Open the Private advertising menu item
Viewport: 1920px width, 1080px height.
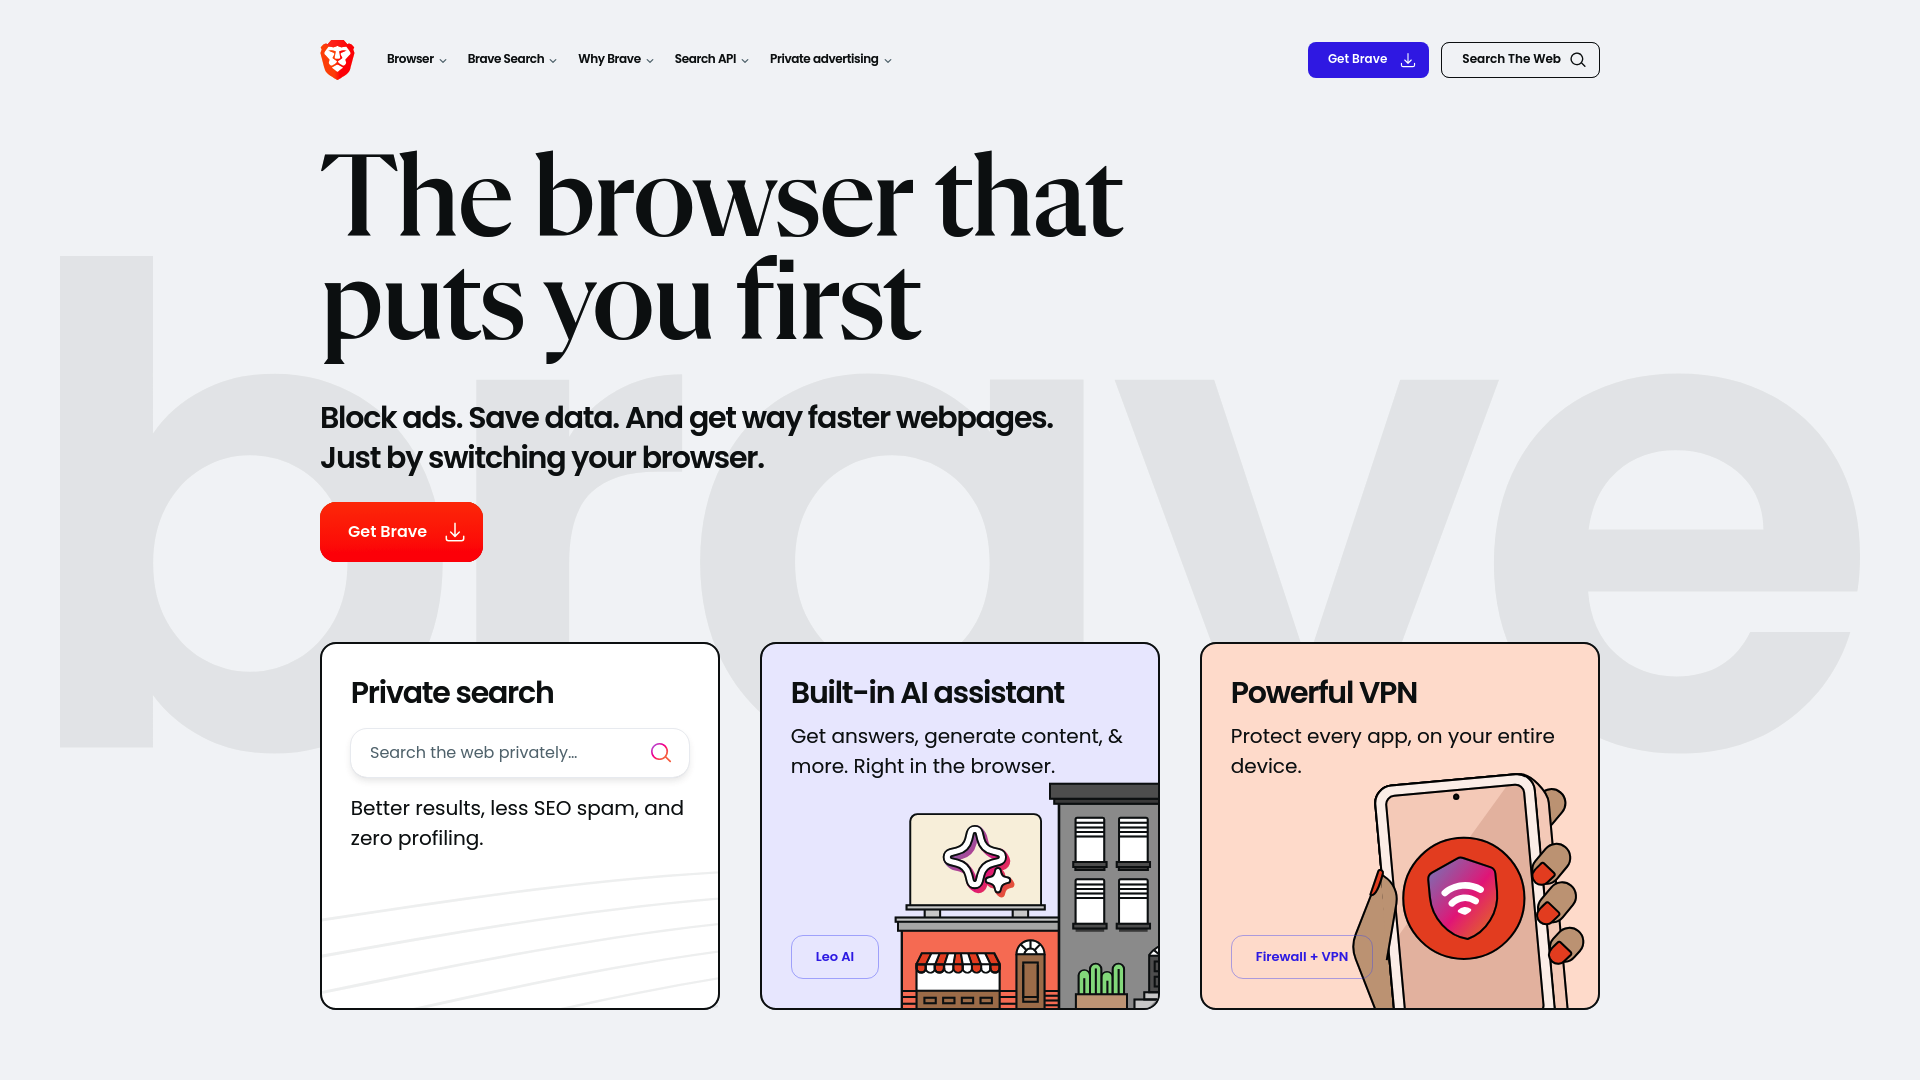click(829, 59)
